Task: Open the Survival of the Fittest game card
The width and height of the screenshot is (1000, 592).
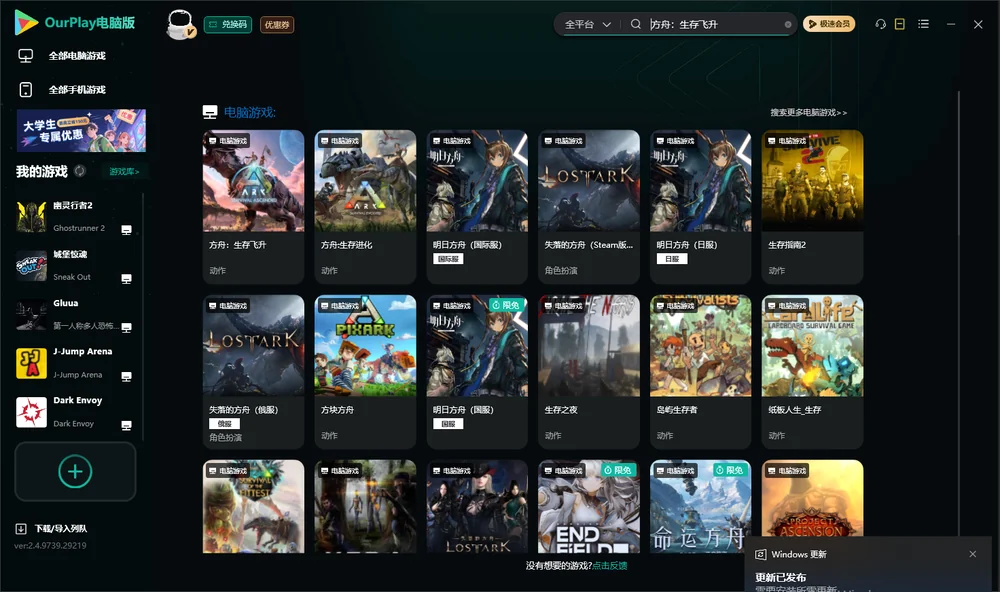Action: pyautogui.click(x=253, y=507)
